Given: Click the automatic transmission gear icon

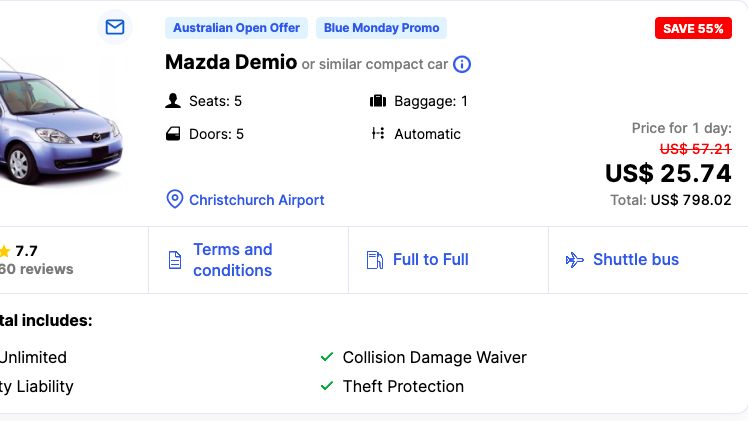Looking at the screenshot, I should click(378, 134).
